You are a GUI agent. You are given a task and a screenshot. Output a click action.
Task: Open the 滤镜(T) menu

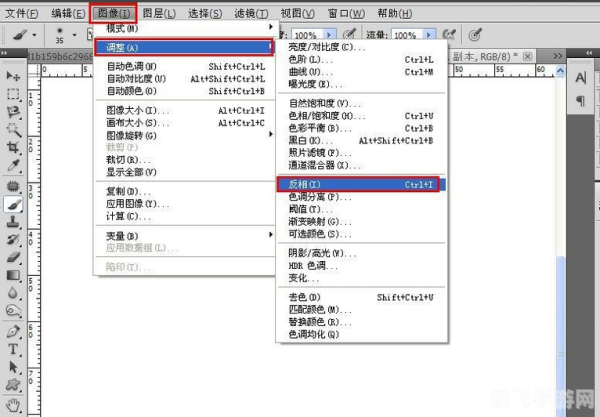click(251, 13)
